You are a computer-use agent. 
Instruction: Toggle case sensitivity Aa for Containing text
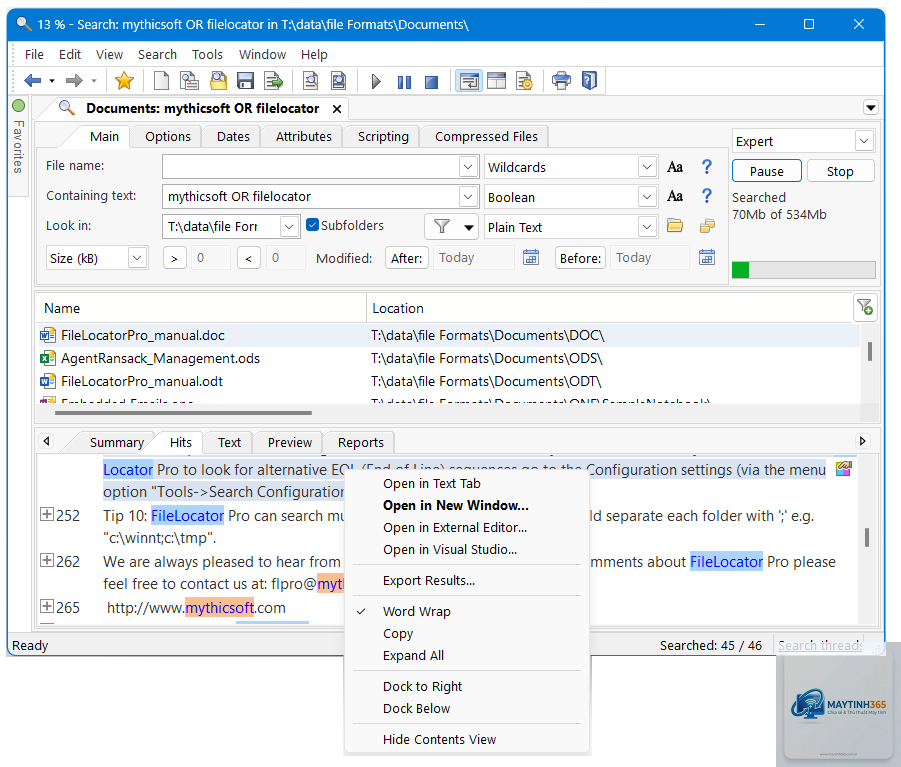[x=675, y=196]
